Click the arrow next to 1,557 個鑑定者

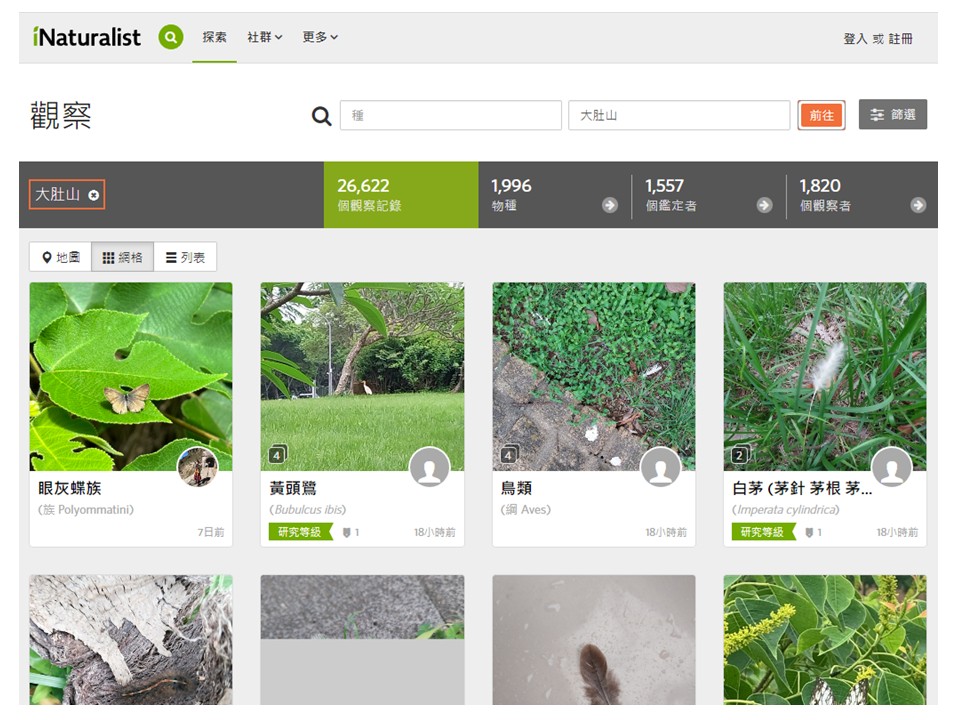tap(764, 205)
